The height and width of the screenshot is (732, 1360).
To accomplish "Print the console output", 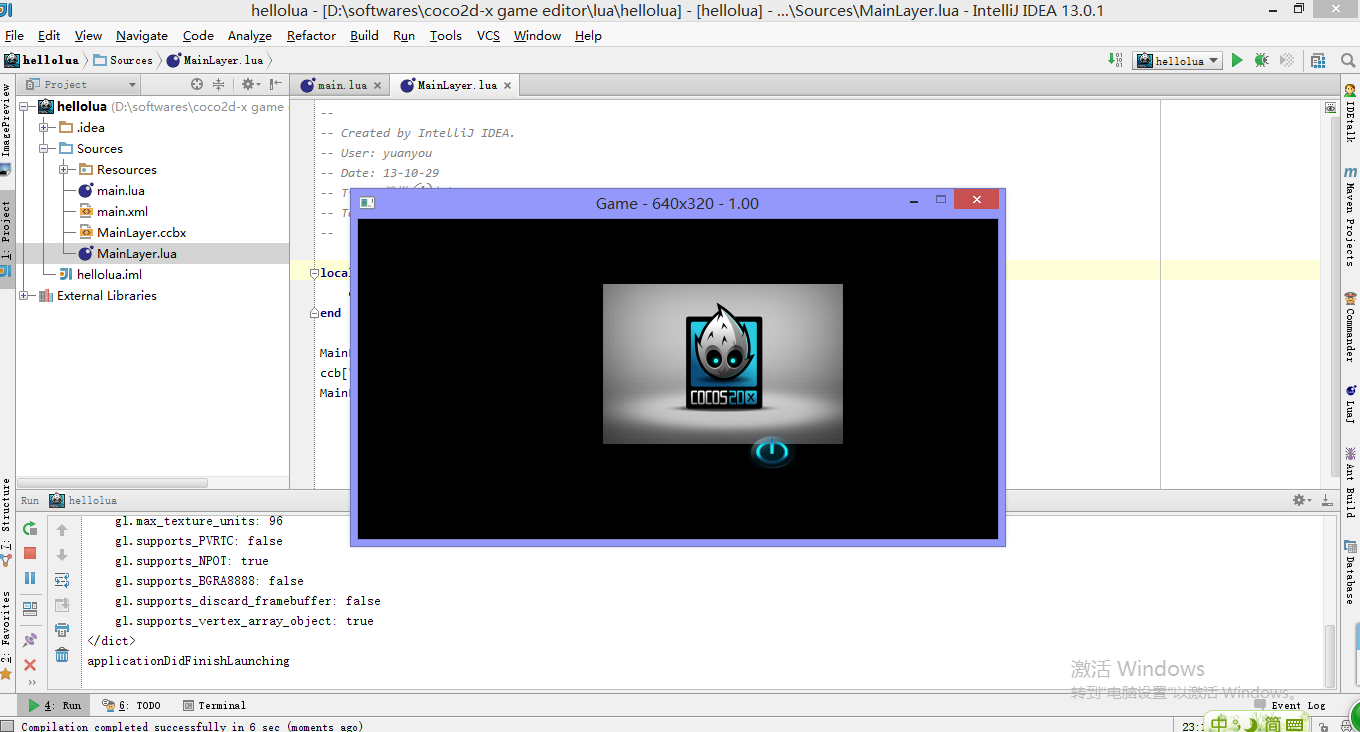I will [x=62, y=630].
